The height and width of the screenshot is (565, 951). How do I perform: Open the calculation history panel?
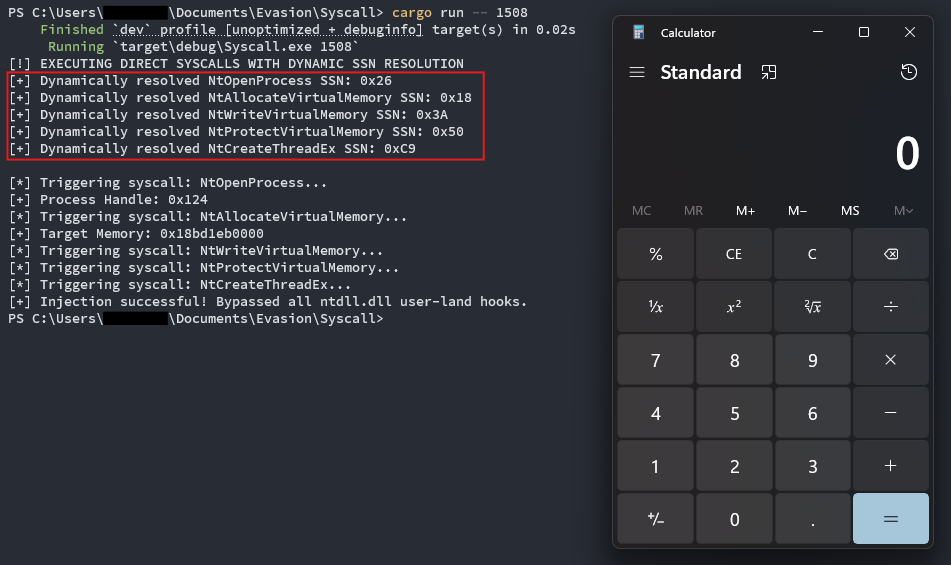[x=908, y=72]
